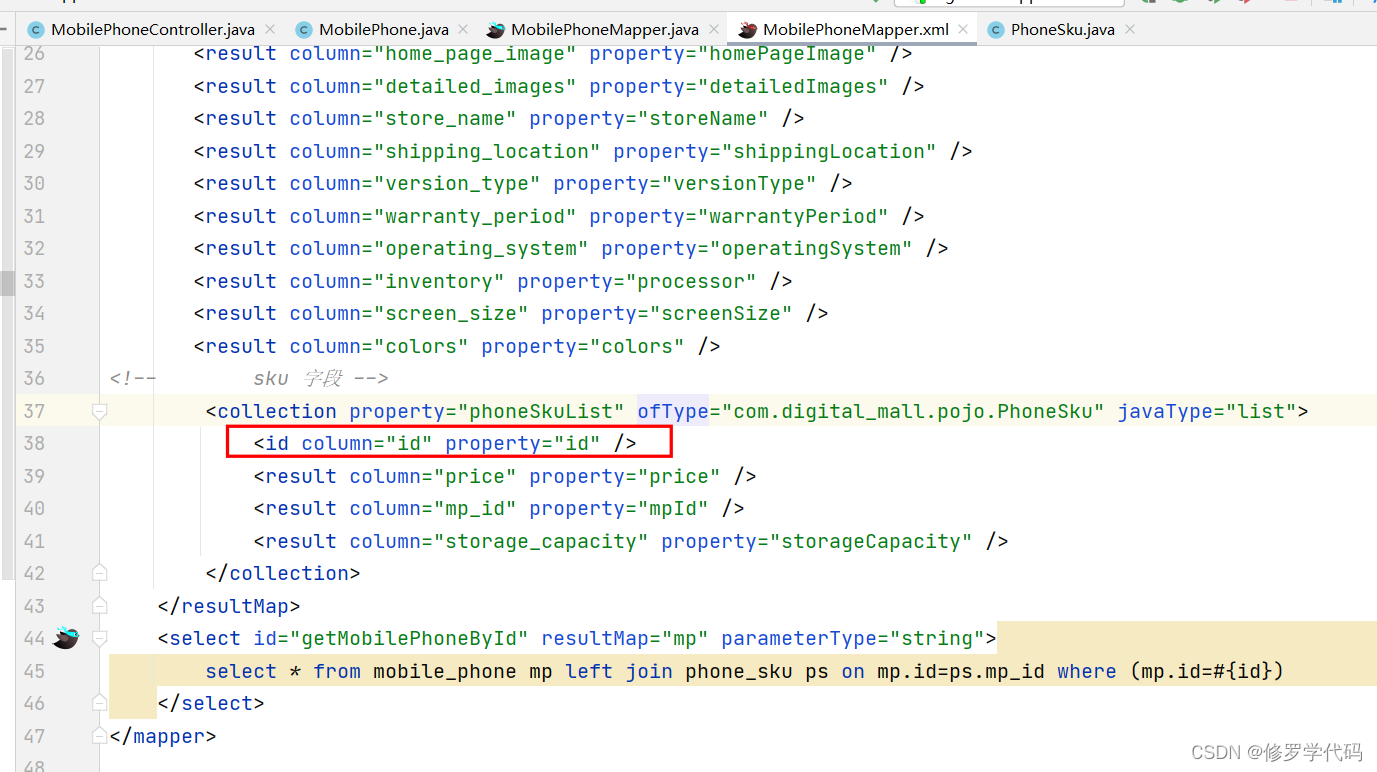
Task: Click the #{id} parameter in SQL
Action: 1241,671
